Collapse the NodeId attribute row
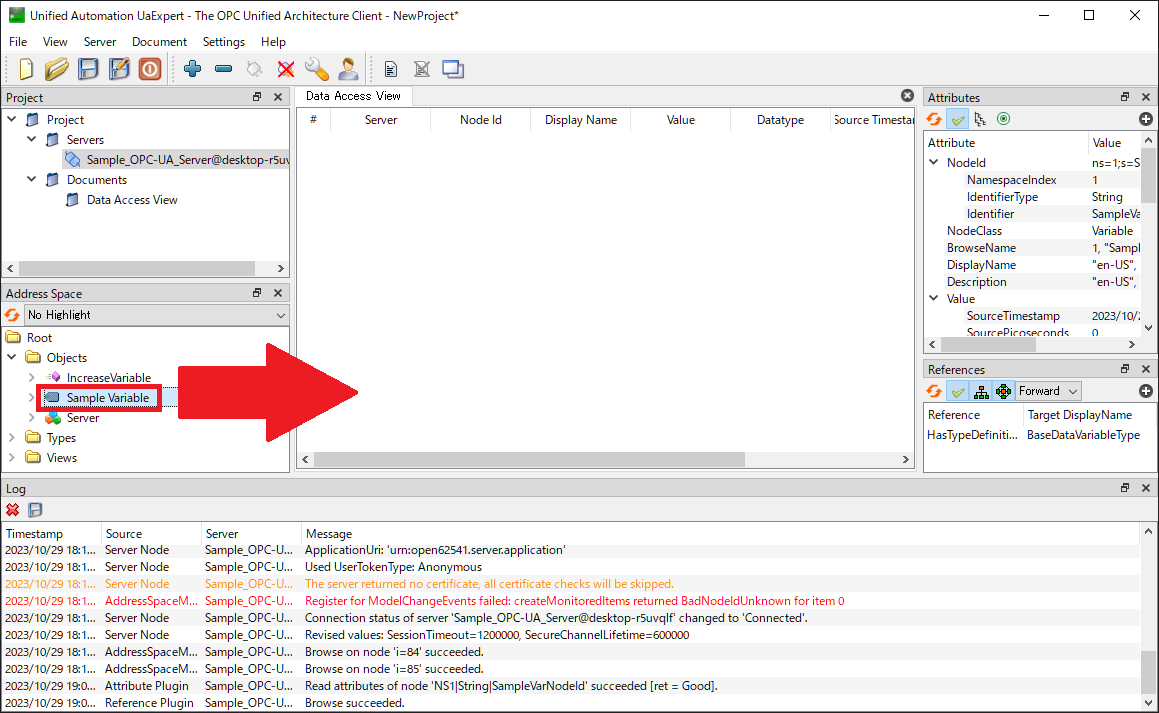Viewport: 1159px width, 713px height. (x=934, y=163)
